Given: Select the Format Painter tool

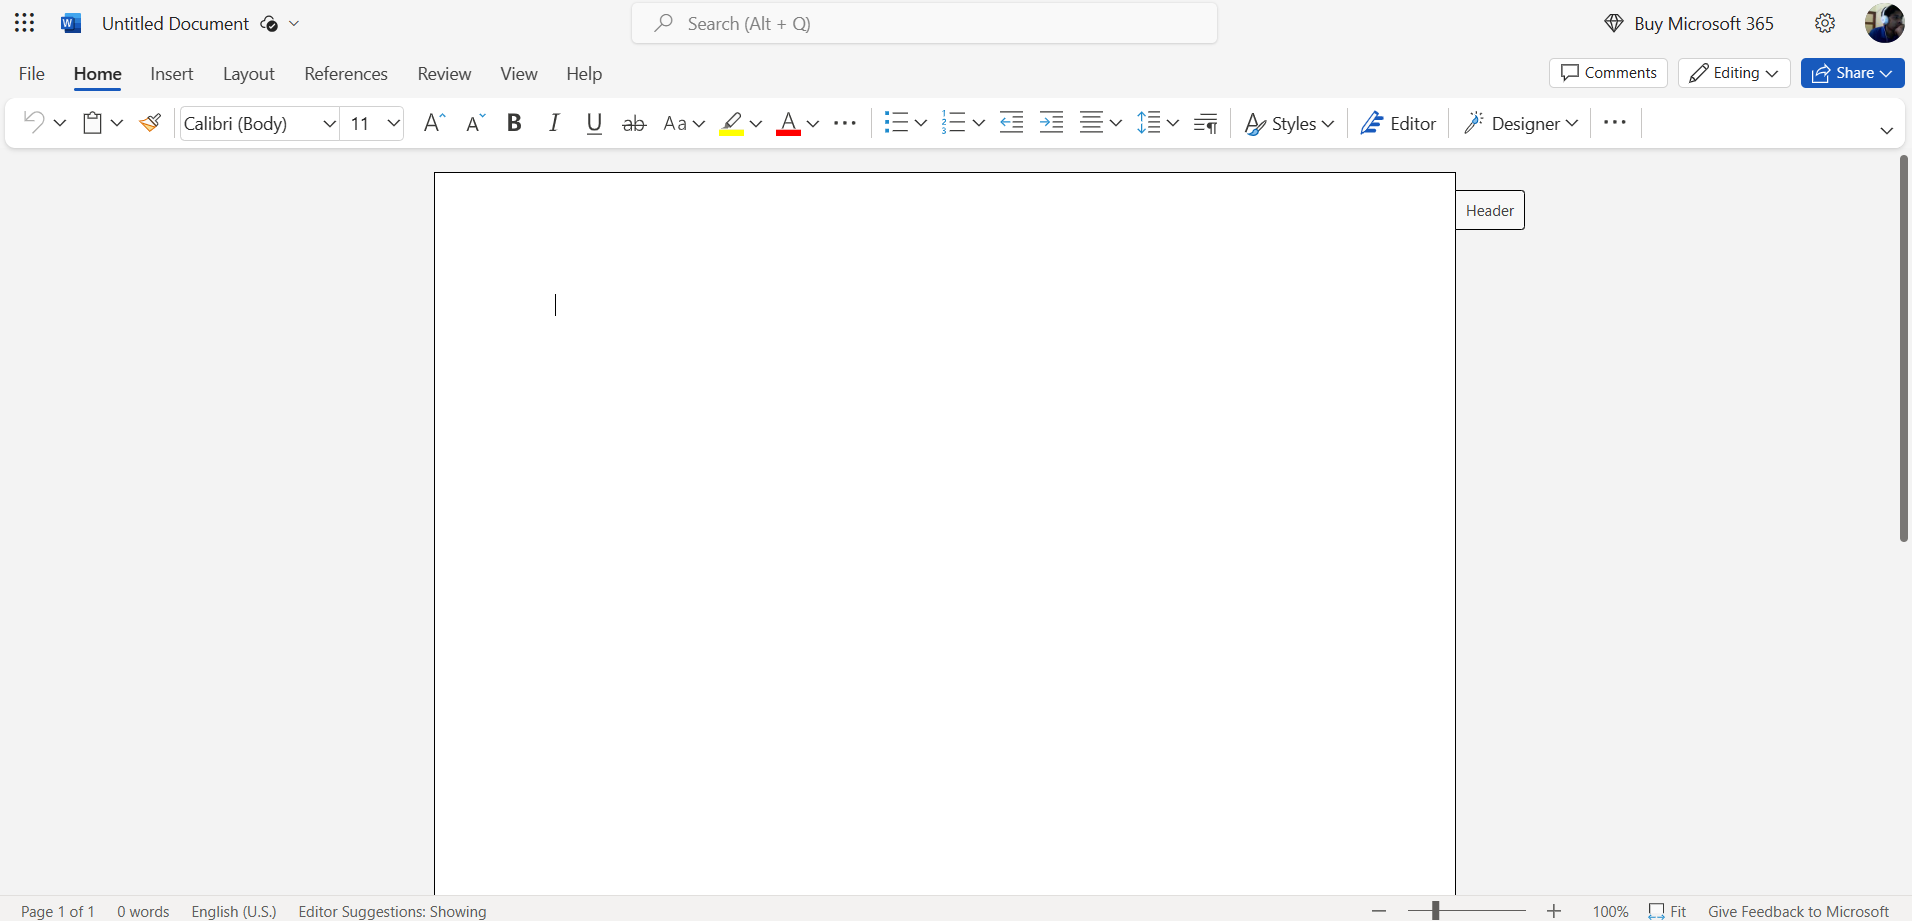Looking at the screenshot, I should coord(150,122).
